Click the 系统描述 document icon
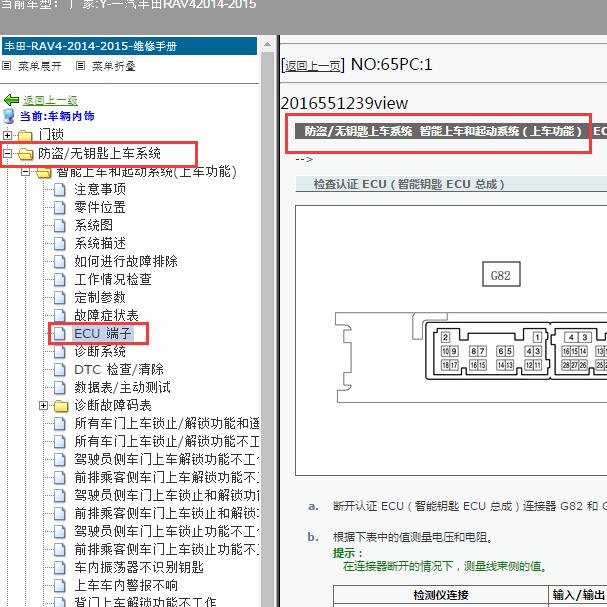 pyautogui.click(x=59, y=243)
